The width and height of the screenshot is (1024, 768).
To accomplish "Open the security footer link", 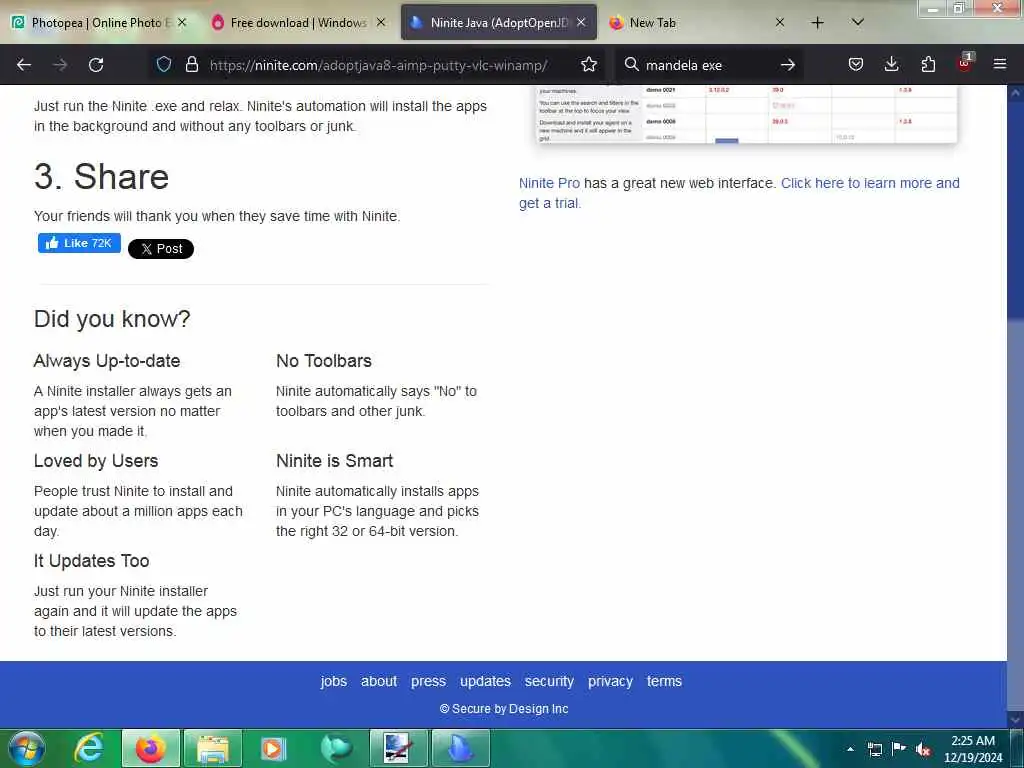I will coord(549,681).
